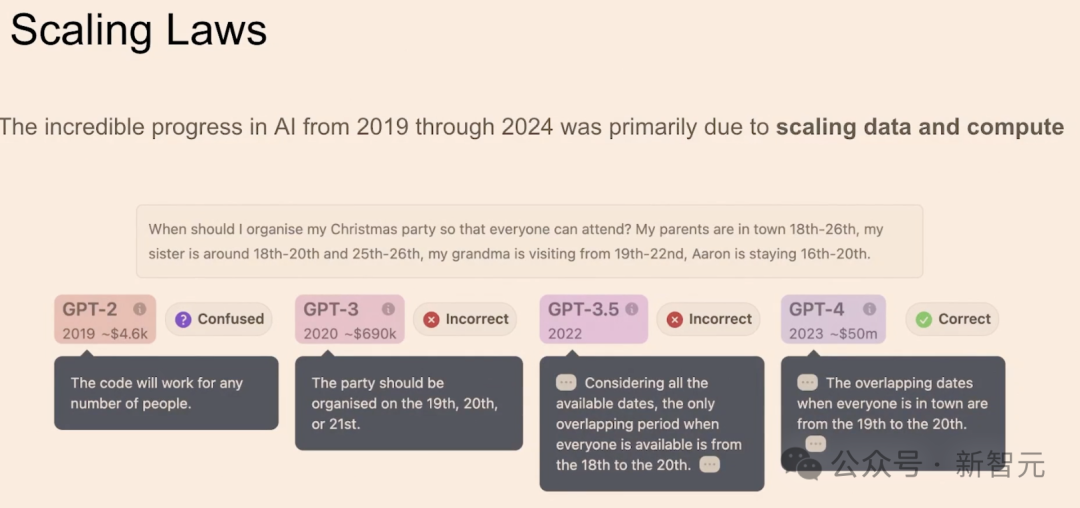Click the GPT-2 answer tooltip bubble
The height and width of the screenshot is (508, 1080).
(166, 393)
